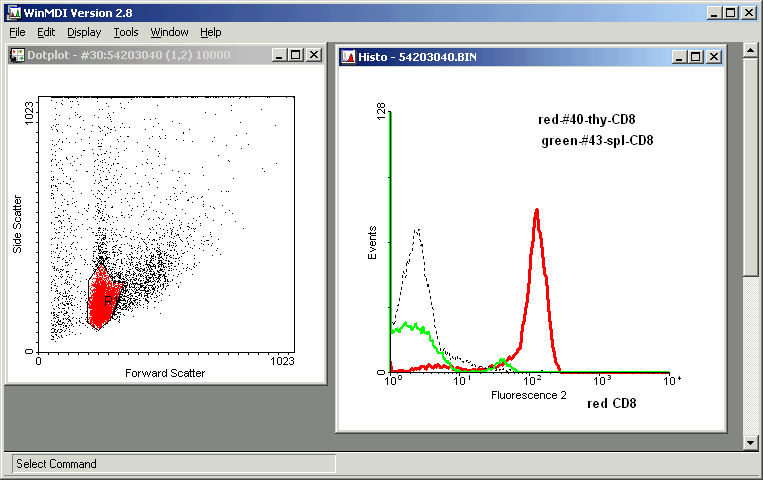Click the Histo window system icon
This screenshot has width=763, height=480.
tap(347, 57)
